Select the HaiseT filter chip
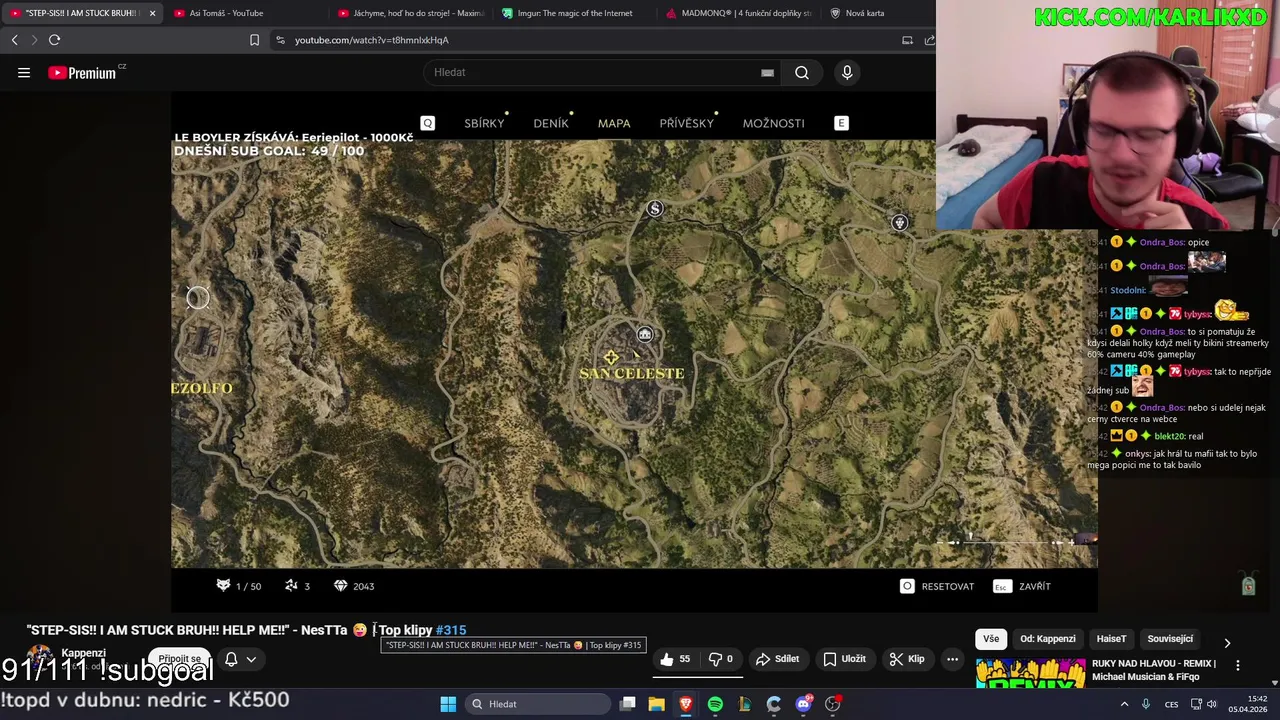Screen dimensions: 1280x720 tap(1111, 639)
